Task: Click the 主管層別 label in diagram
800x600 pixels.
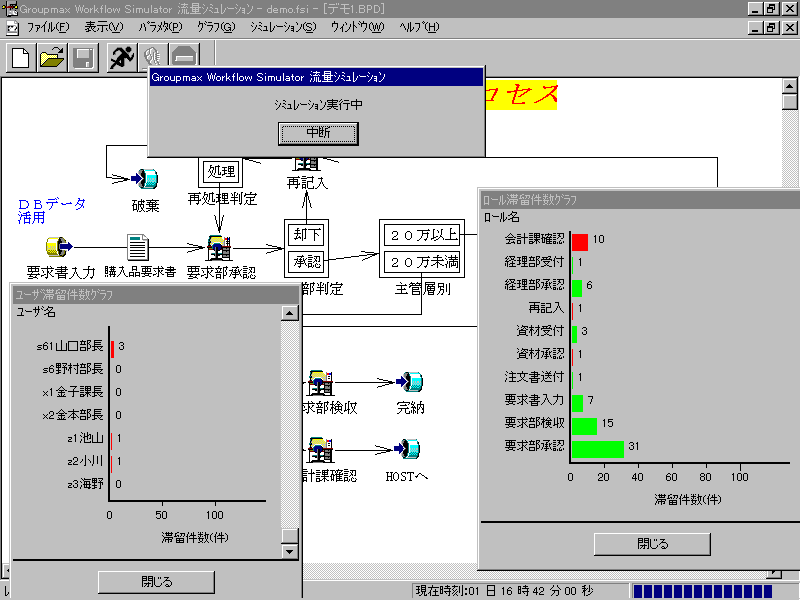Action: click(422, 289)
